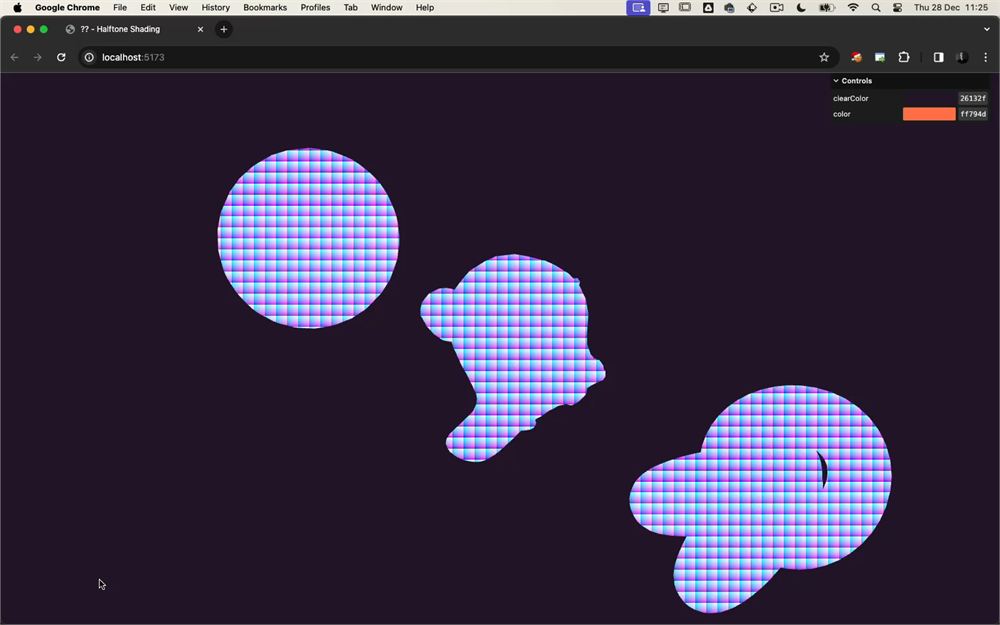Open the Help menu

(x=425, y=8)
